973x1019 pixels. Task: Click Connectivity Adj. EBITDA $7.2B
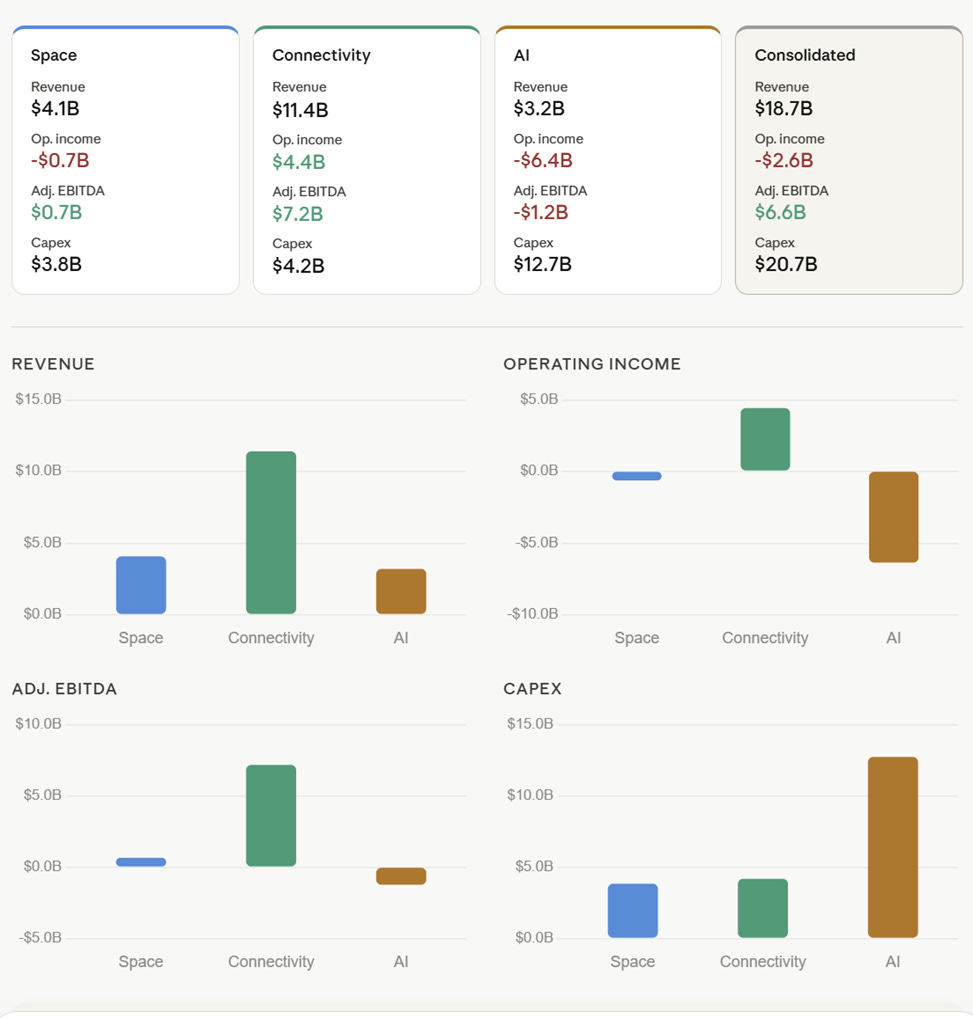coord(298,214)
